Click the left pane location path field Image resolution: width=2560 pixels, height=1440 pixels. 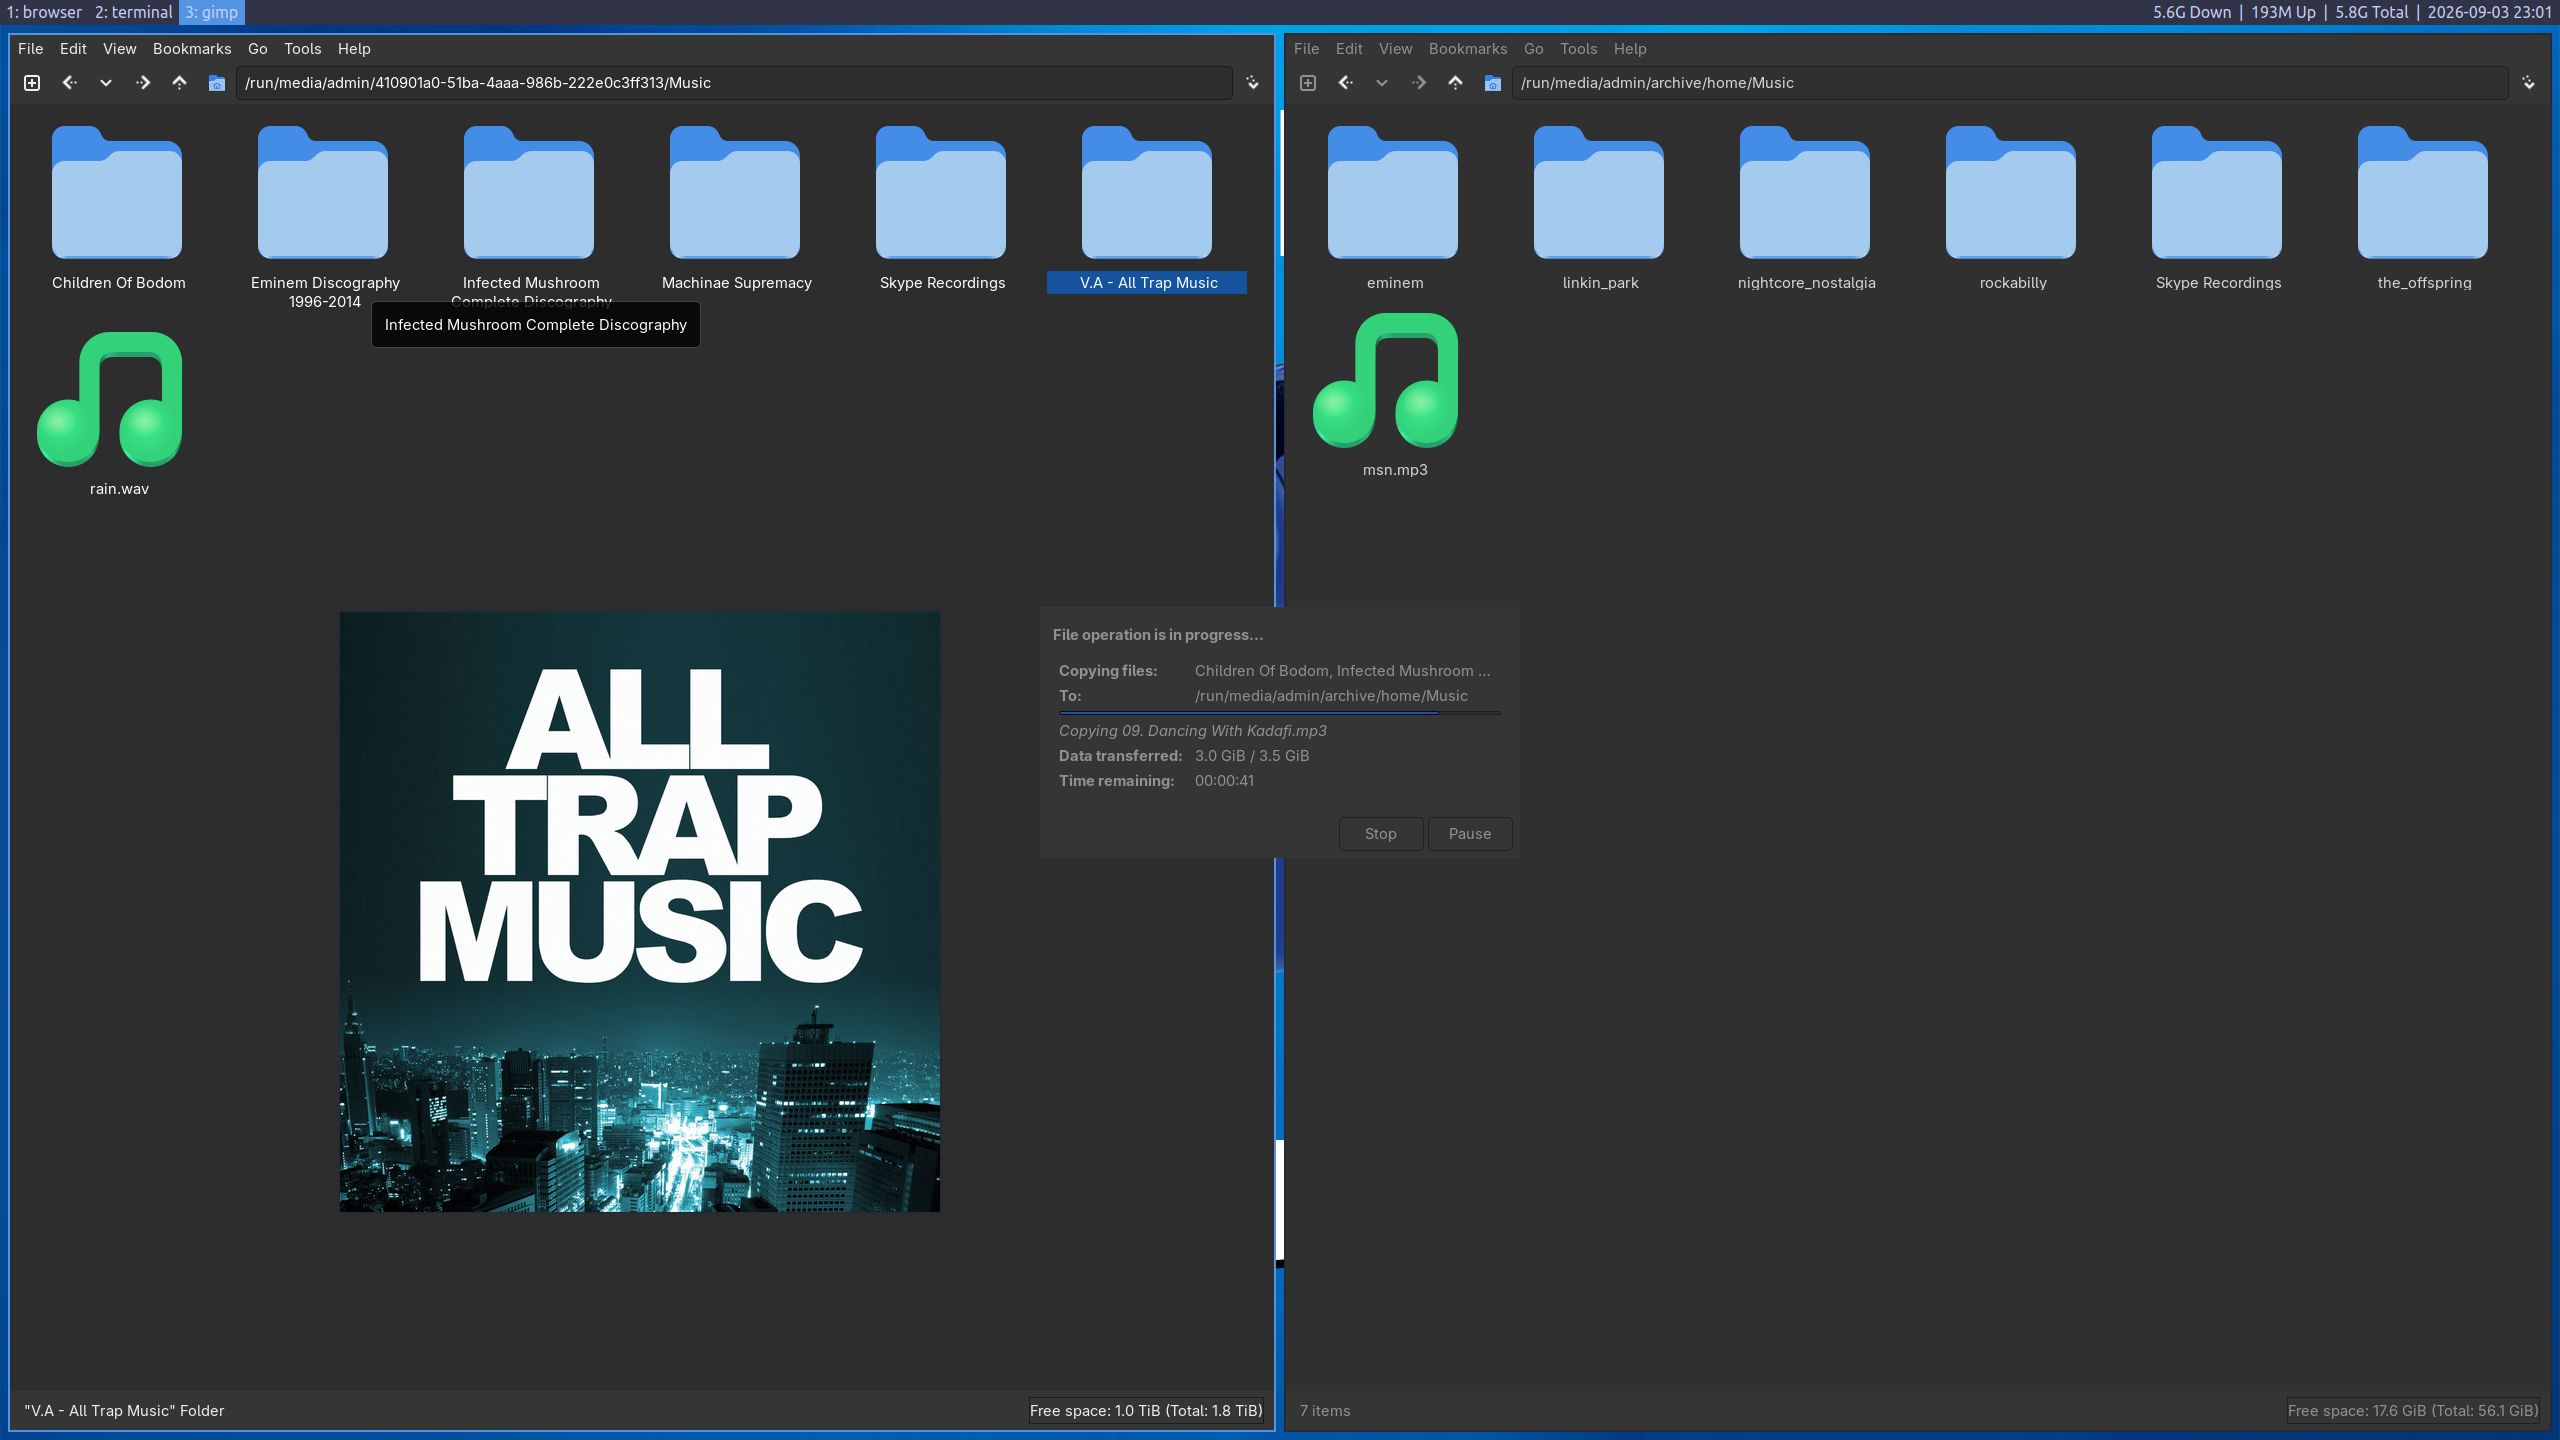(734, 83)
